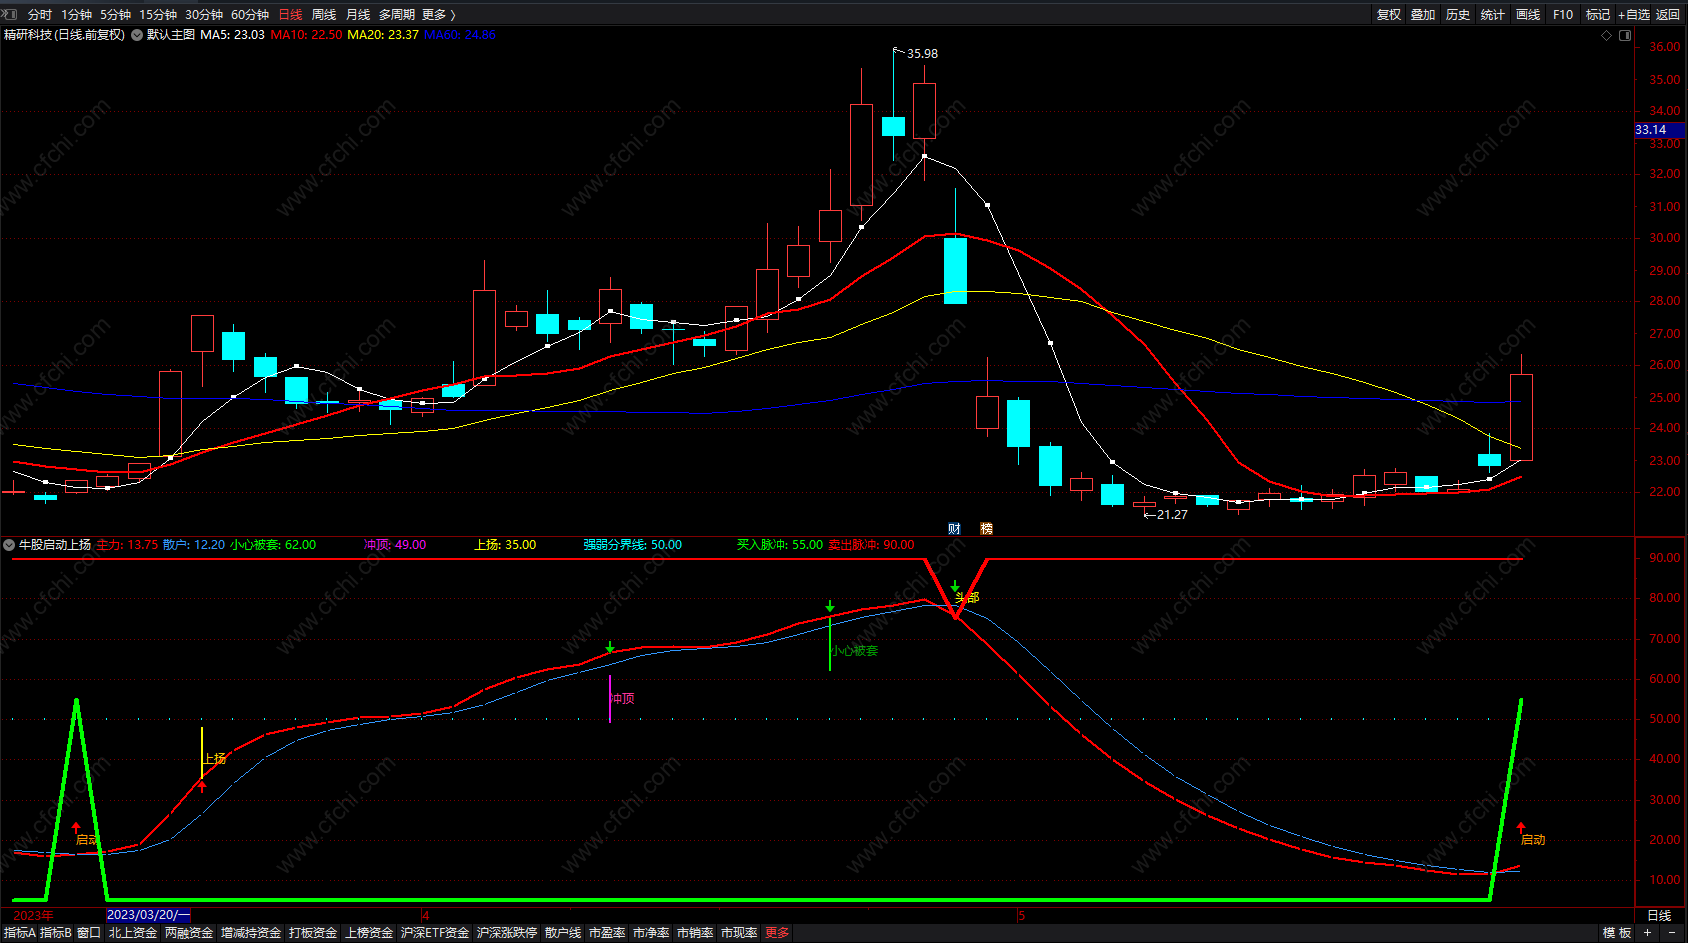This screenshot has height=943, width=1688.
Task: Select the 上榜资金 indicator tab
Action: point(369,933)
